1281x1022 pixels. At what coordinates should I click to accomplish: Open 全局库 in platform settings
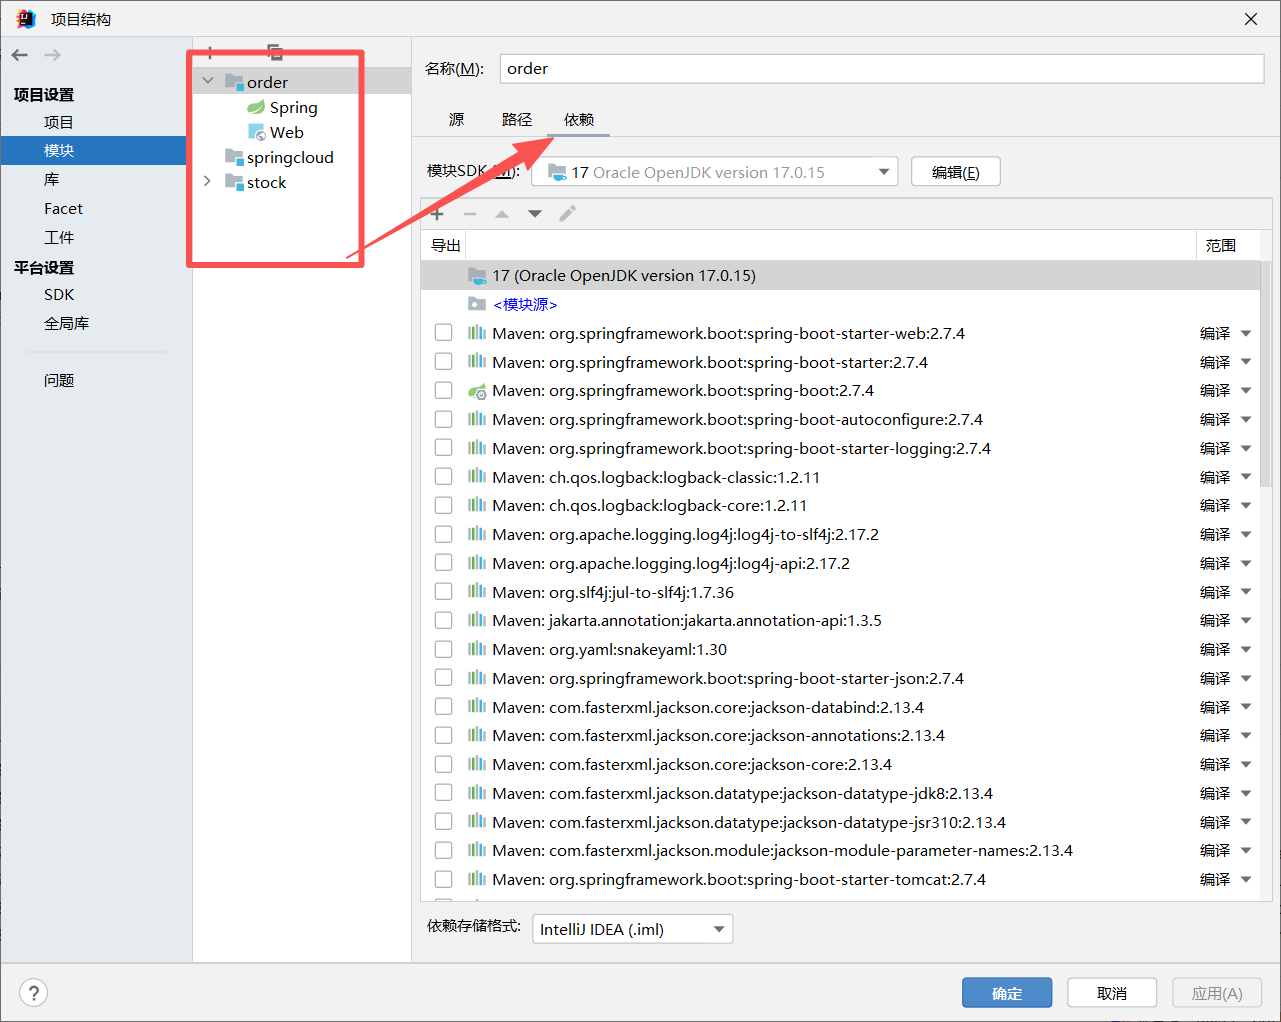[x=66, y=323]
